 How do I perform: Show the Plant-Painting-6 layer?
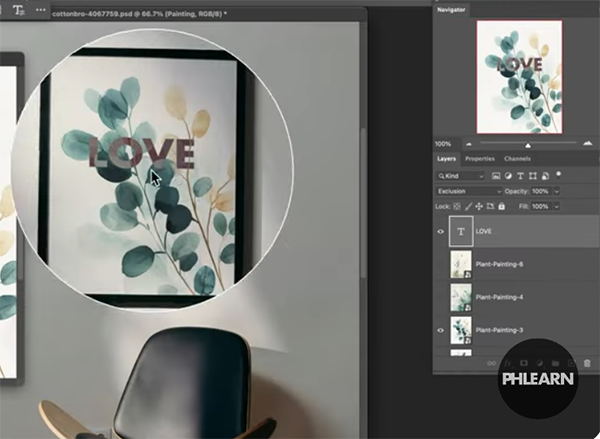click(x=440, y=264)
